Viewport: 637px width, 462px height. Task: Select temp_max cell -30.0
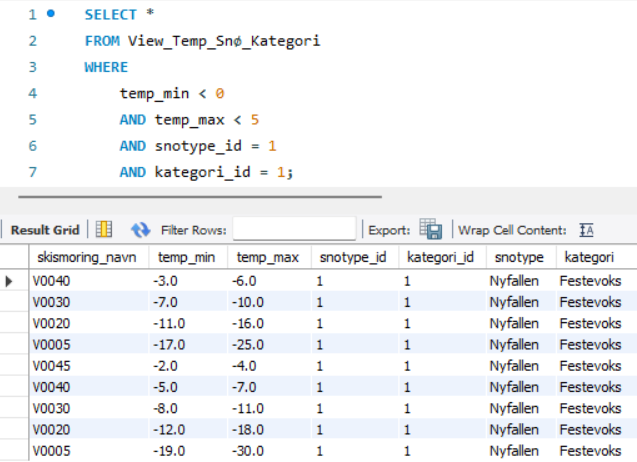269,451
